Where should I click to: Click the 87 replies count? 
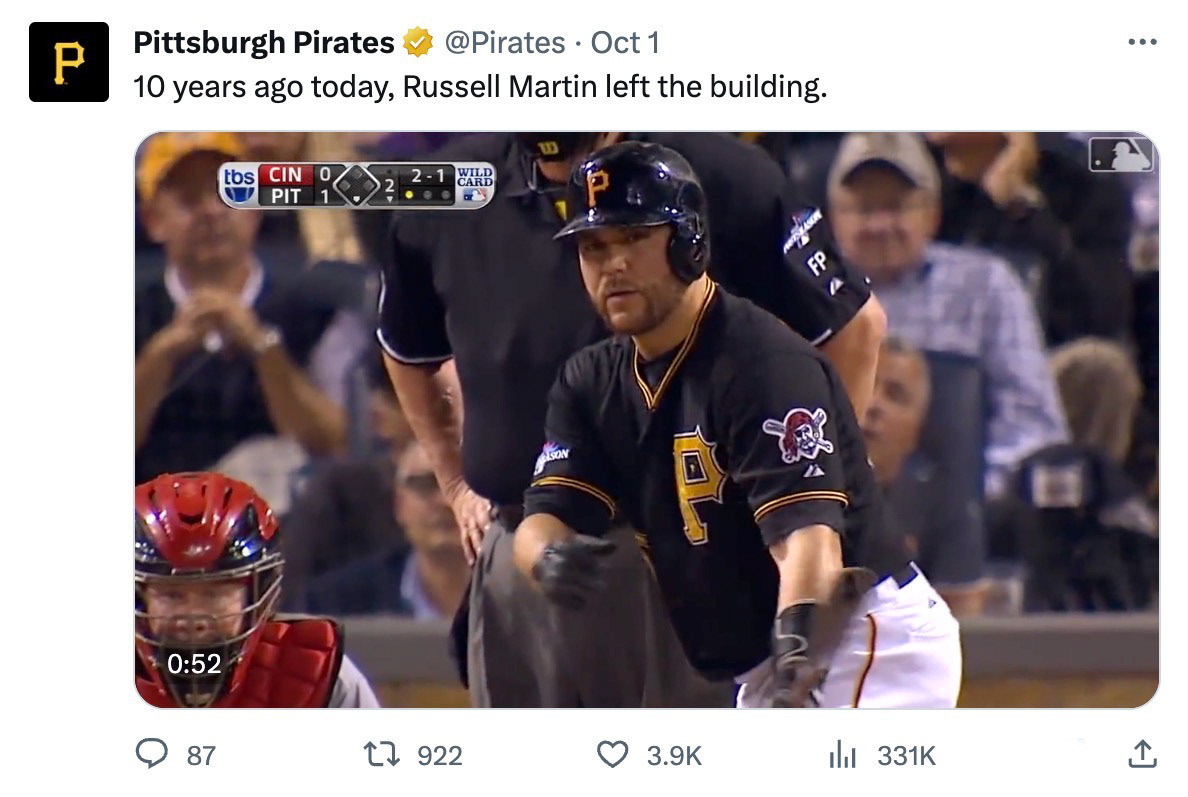point(201,755)
